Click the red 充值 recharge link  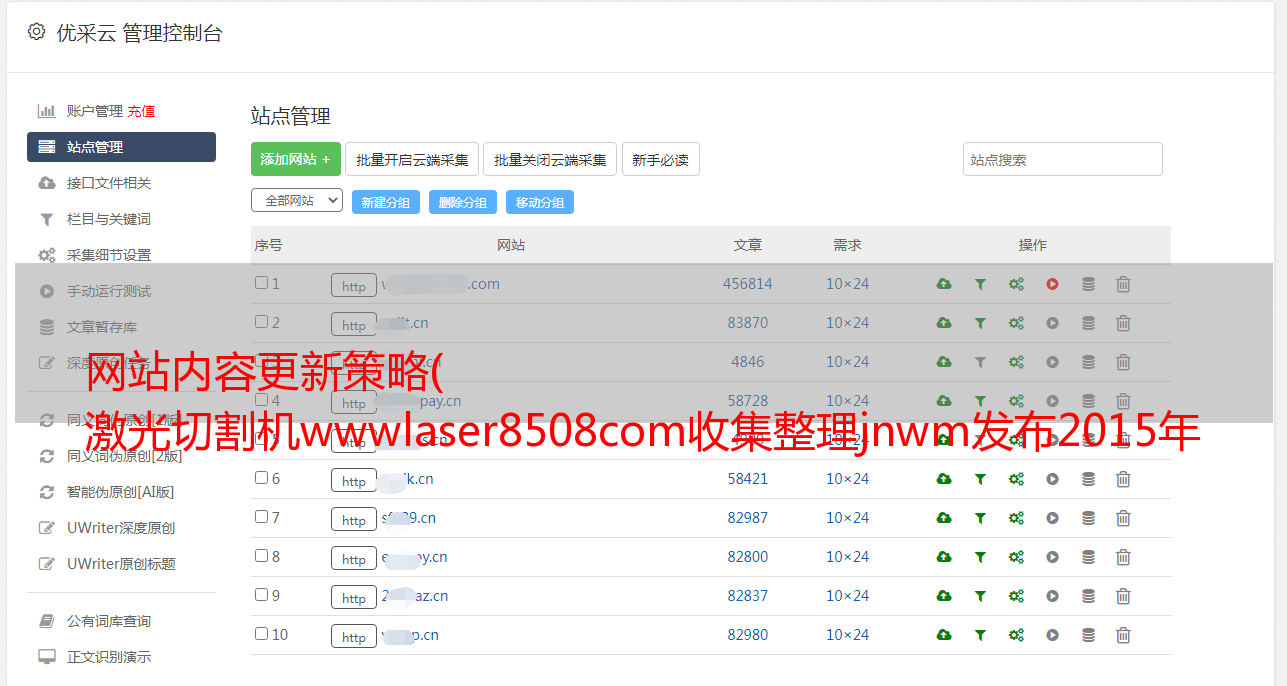(x=141, y=111)
